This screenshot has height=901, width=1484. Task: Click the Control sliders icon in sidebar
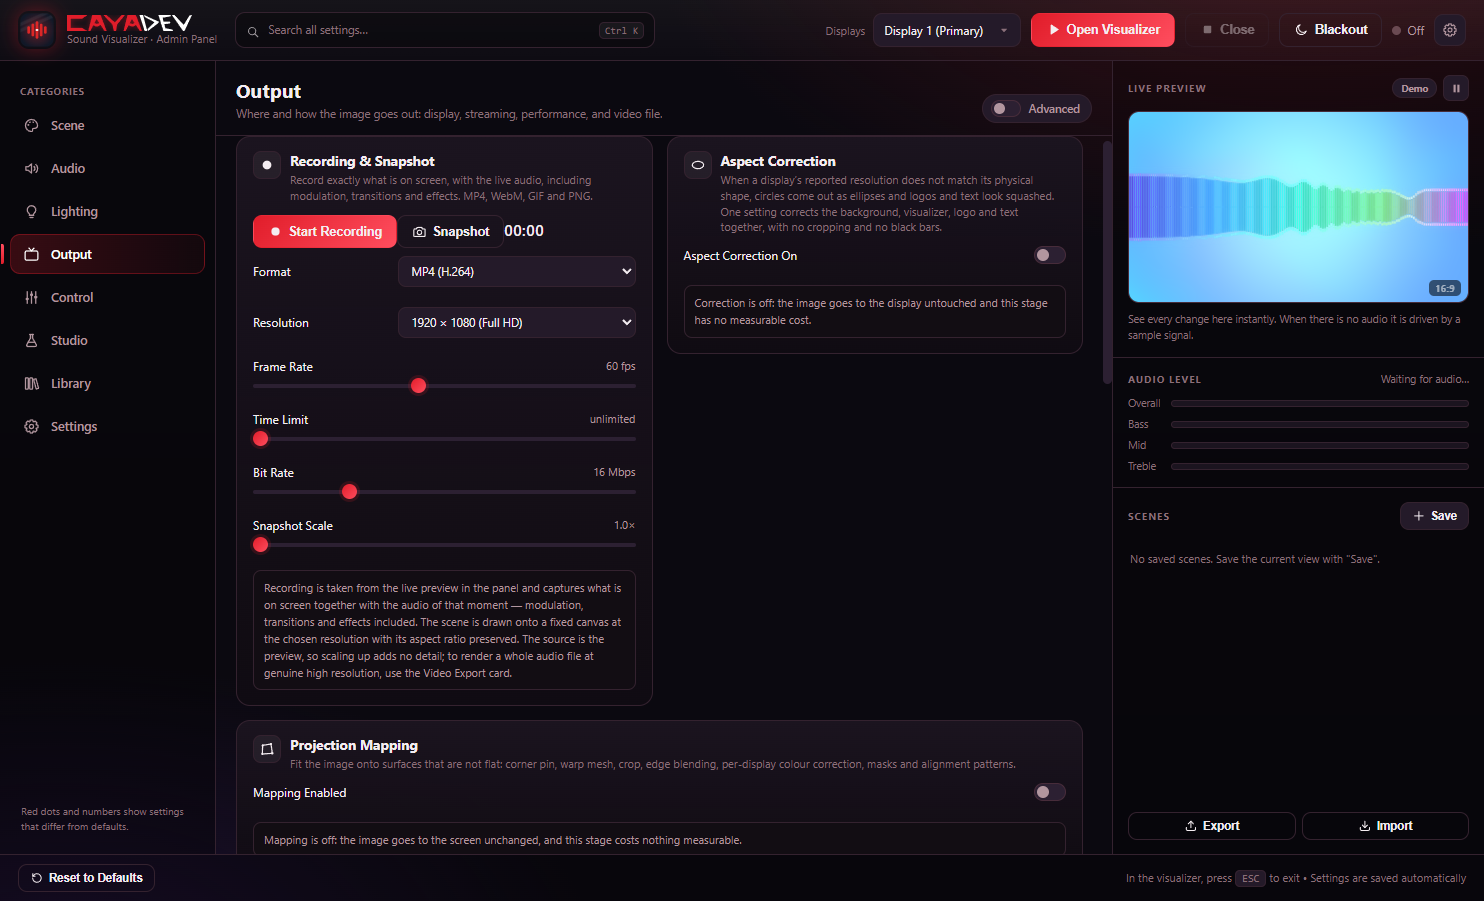pyautogui.click(x=32, y=298)
